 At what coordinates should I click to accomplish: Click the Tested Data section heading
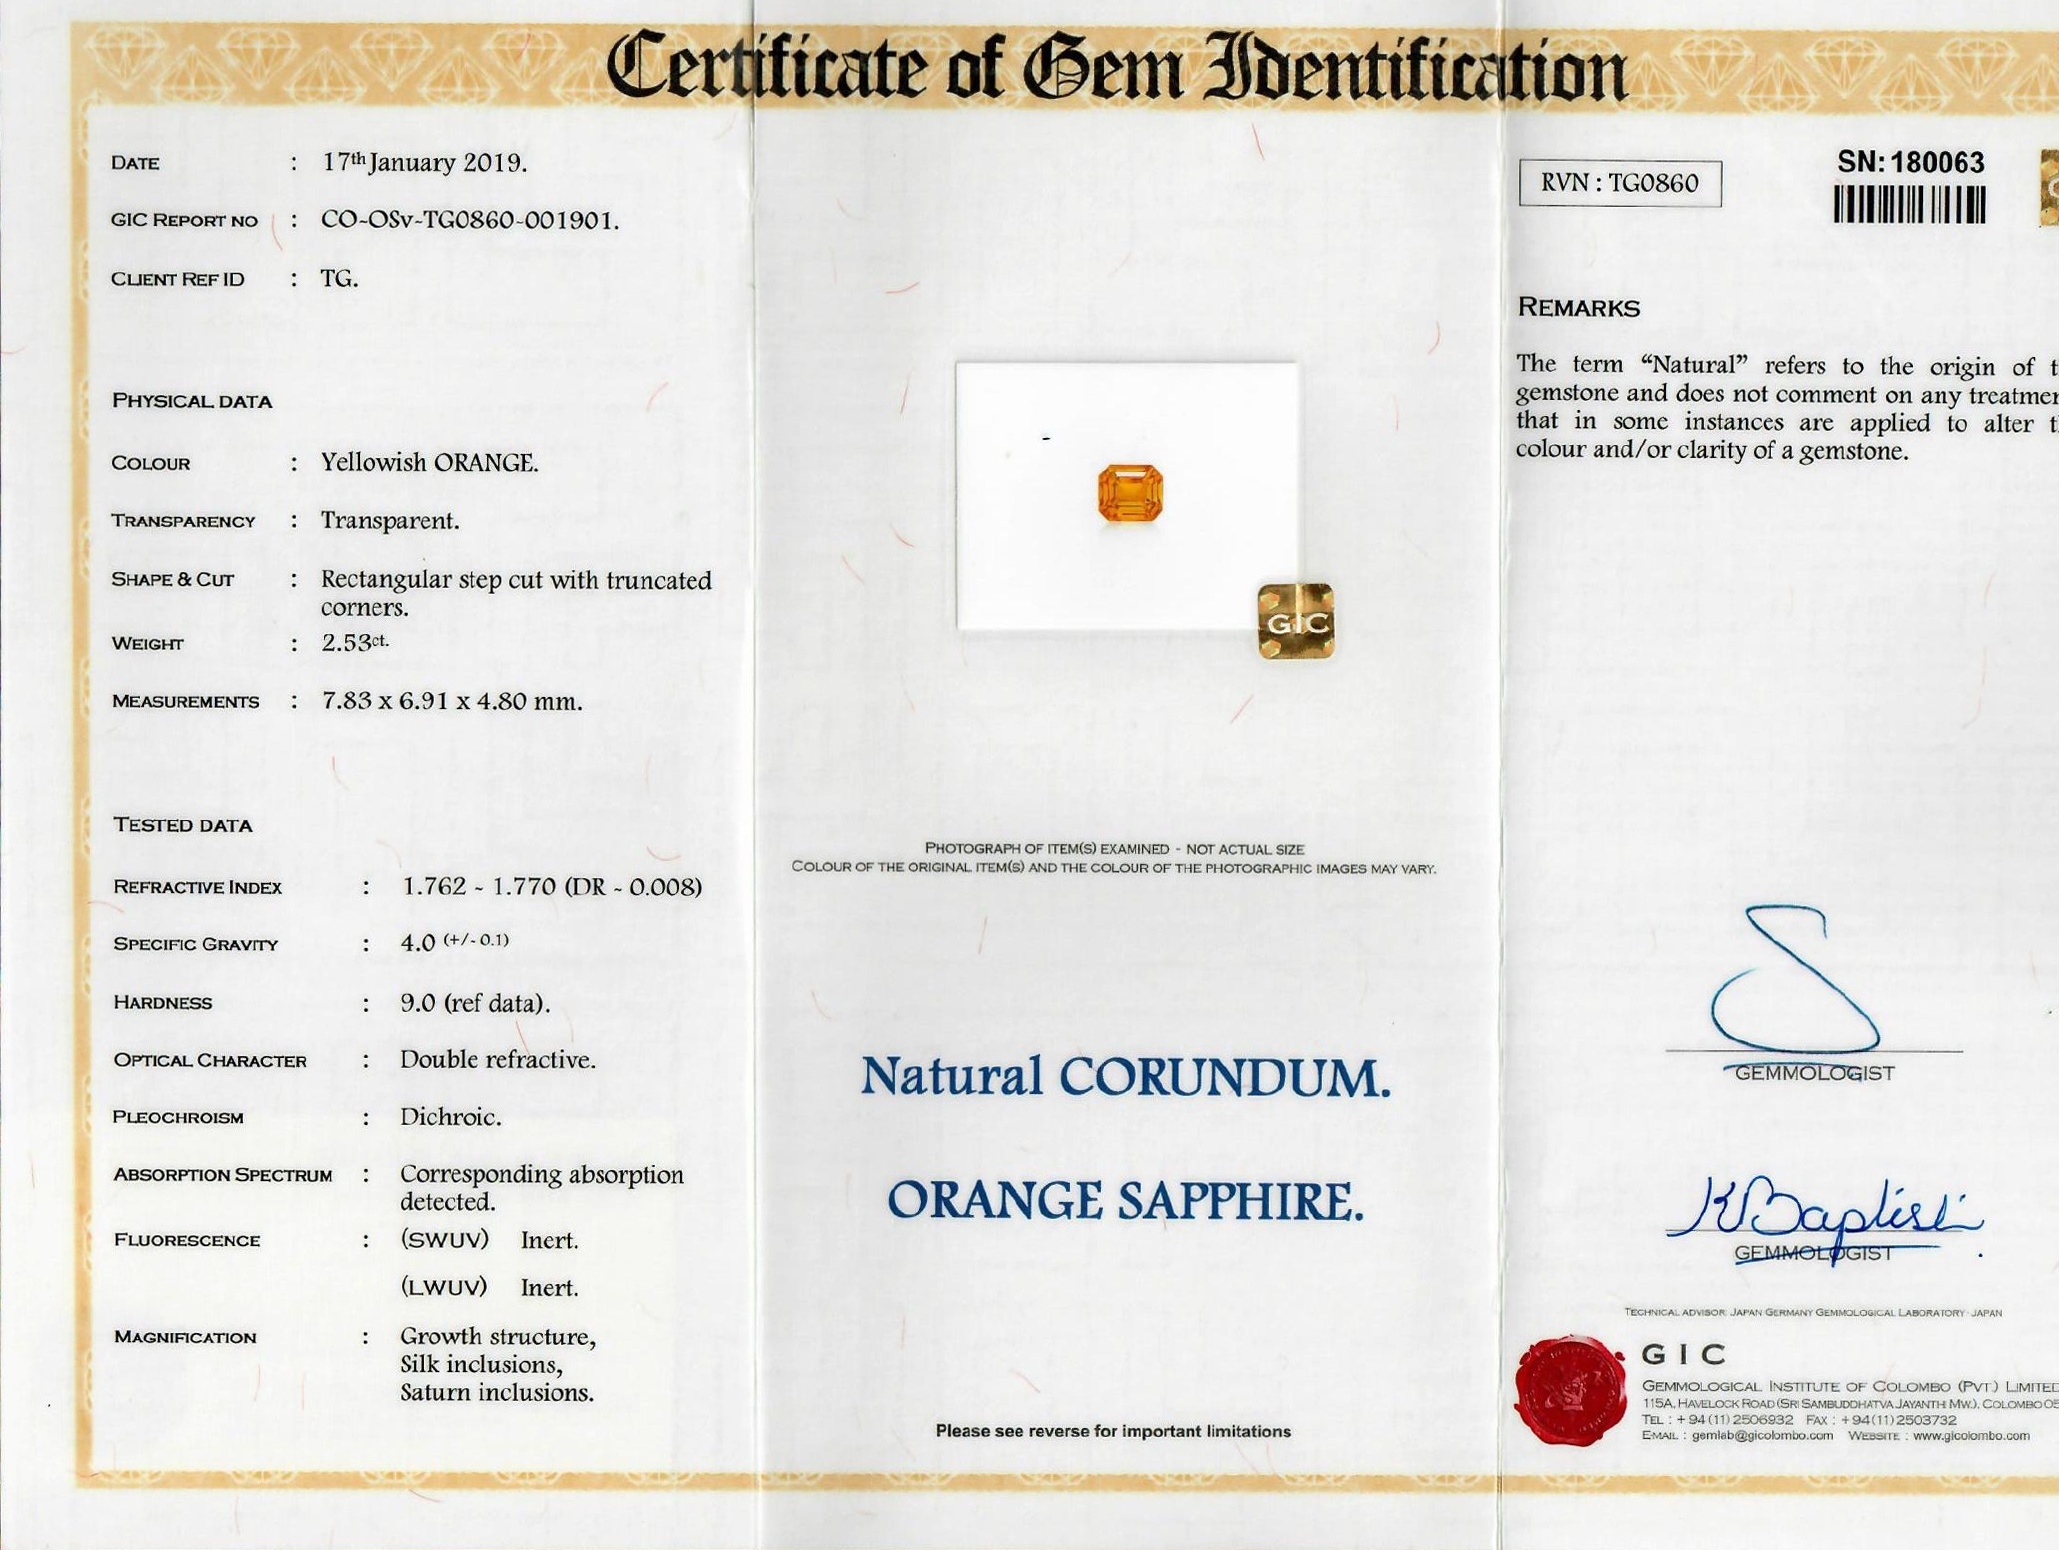(183, 825)
